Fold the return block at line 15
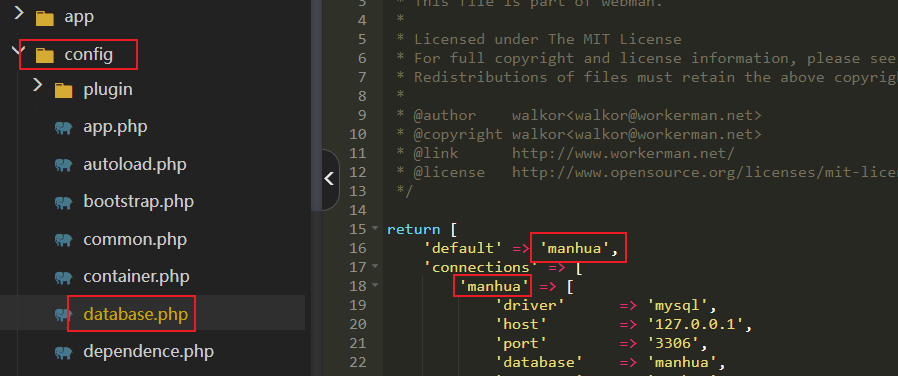The image size is (898, 376). coord(375,228)
